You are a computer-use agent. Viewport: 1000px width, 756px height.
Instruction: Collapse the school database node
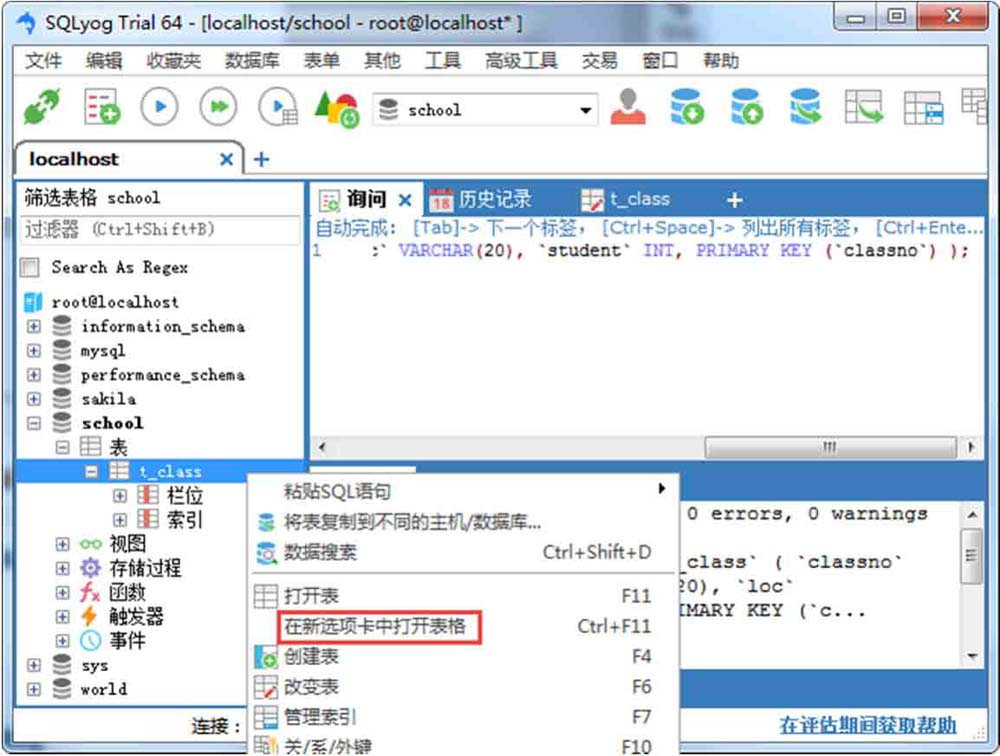(34, 424)
